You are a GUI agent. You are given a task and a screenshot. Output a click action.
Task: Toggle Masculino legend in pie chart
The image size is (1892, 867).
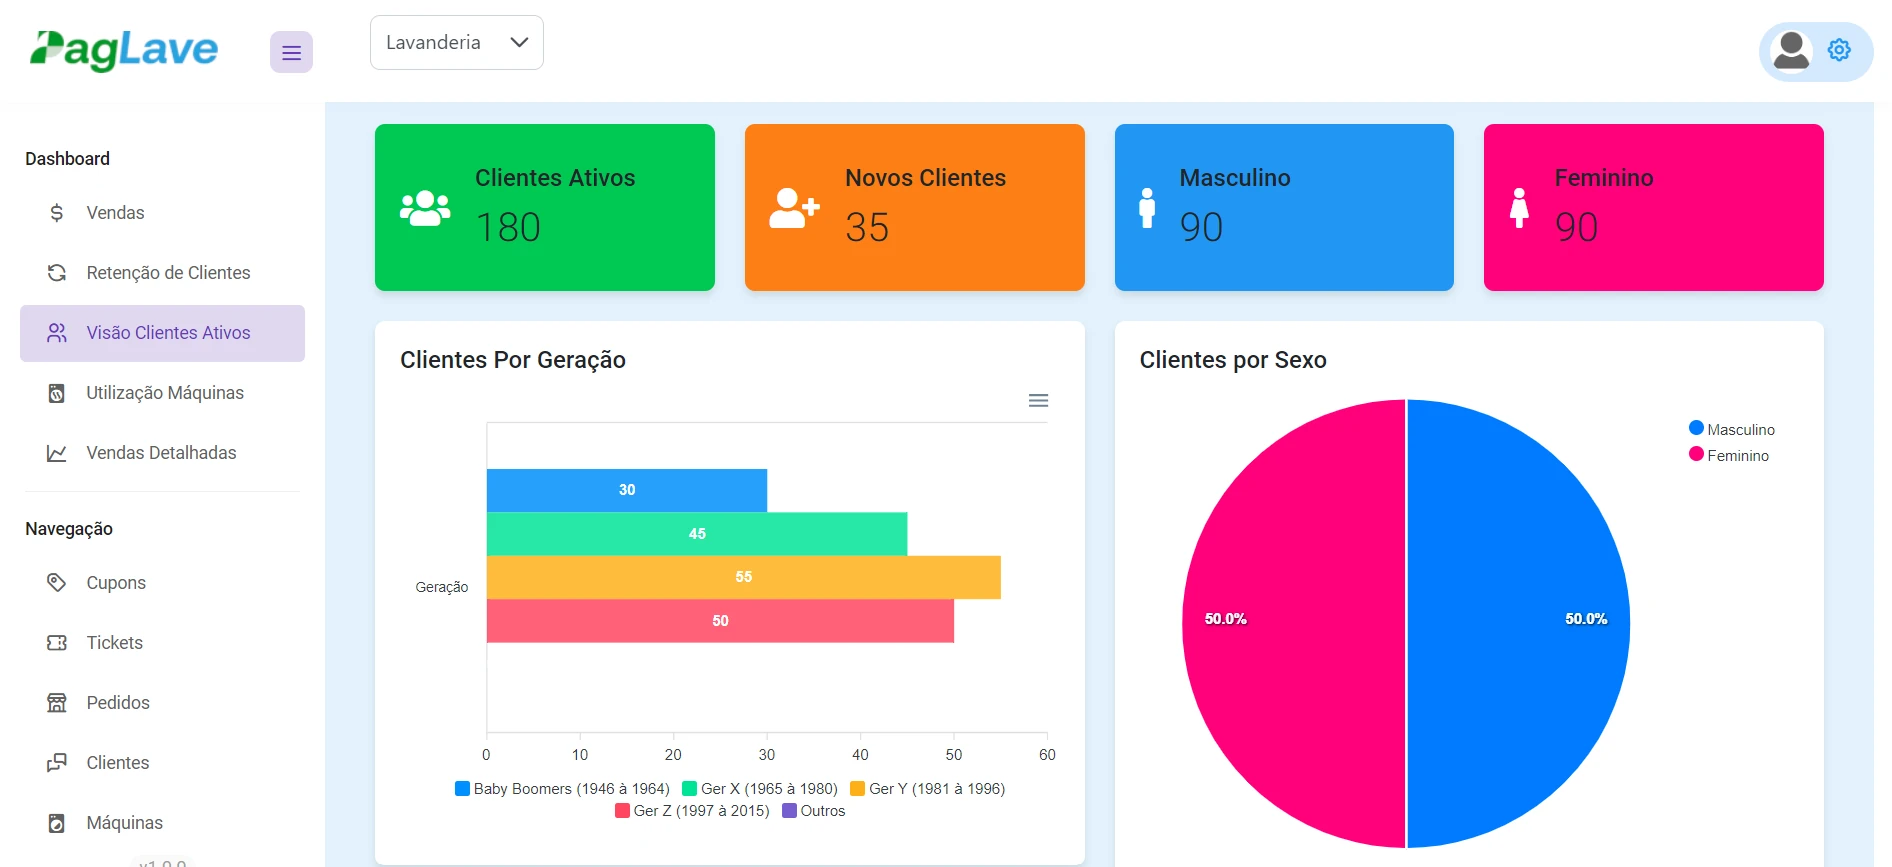tap(1732, 429)
